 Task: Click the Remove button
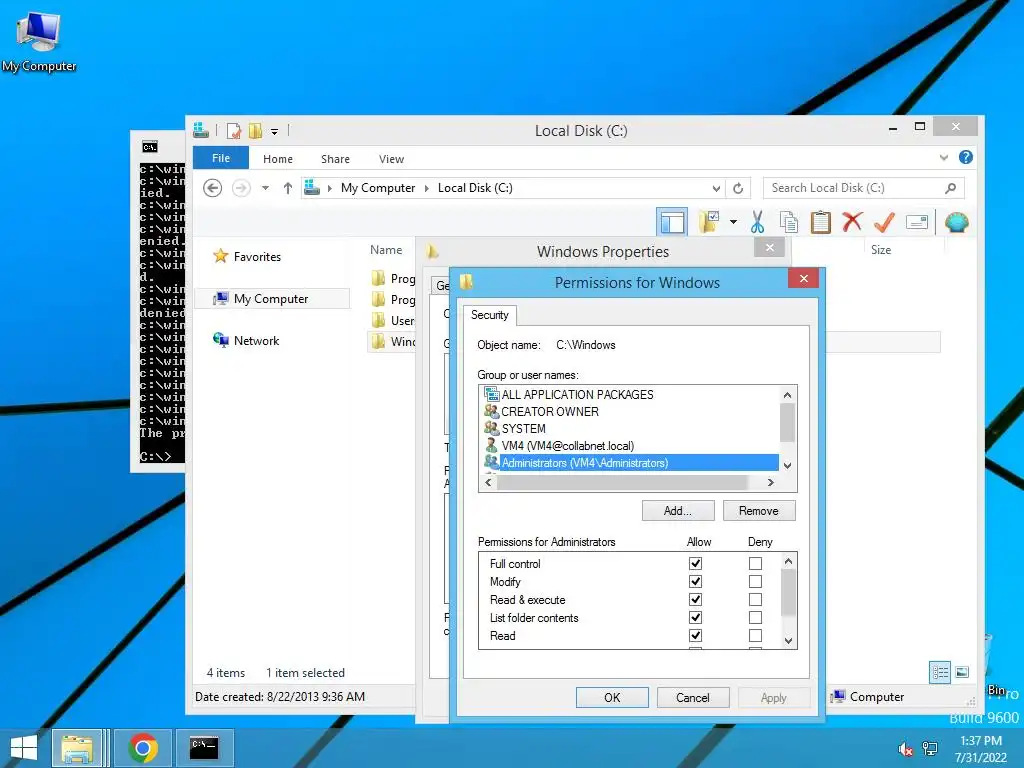(x=759, y=511)
